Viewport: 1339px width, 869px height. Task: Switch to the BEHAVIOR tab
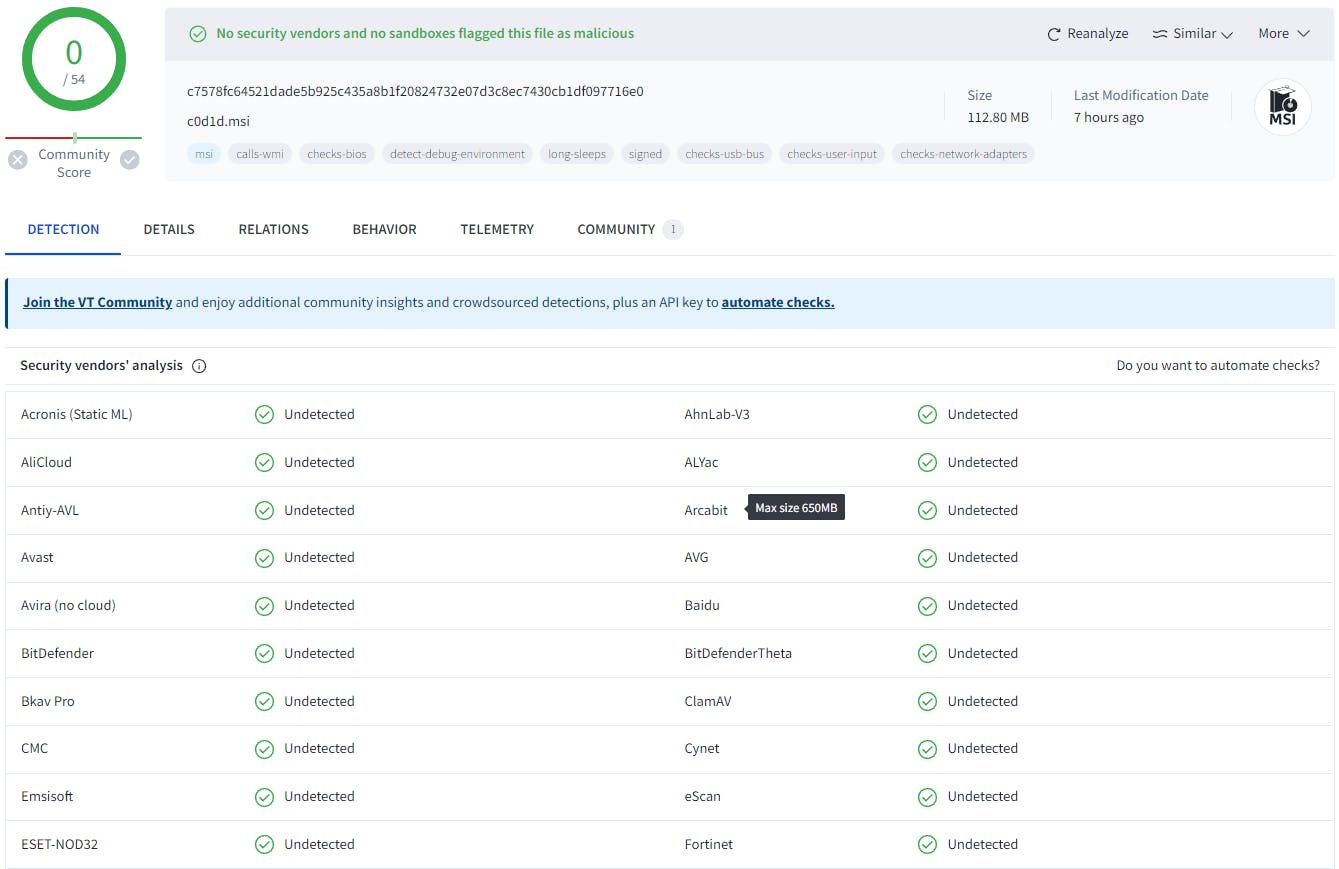tap(384, 229)
